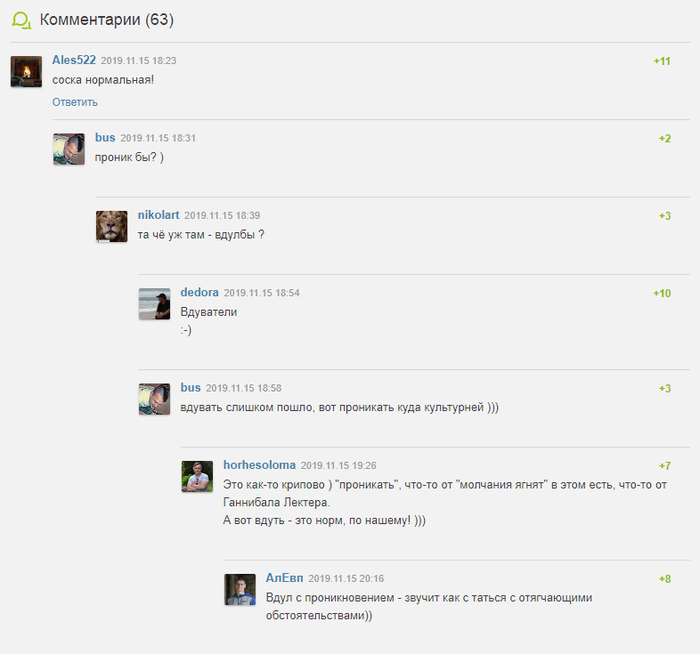700x654 pixels.
Task: Click the +7 rating on horhesoloma's comment
Action: 665,466
